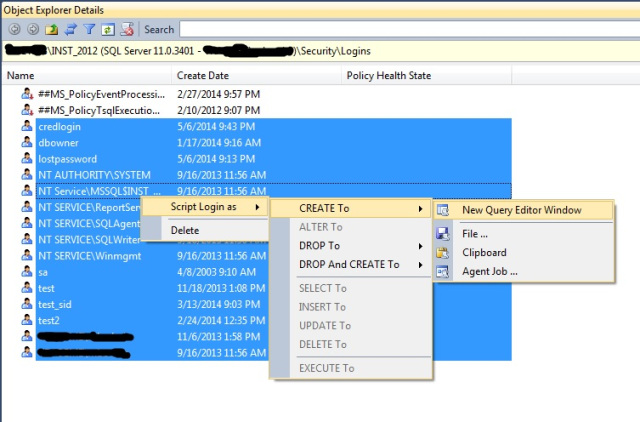Open the Filter funnel icon
The height and width of the screenshot is (422, 640).
click(89, 29)
